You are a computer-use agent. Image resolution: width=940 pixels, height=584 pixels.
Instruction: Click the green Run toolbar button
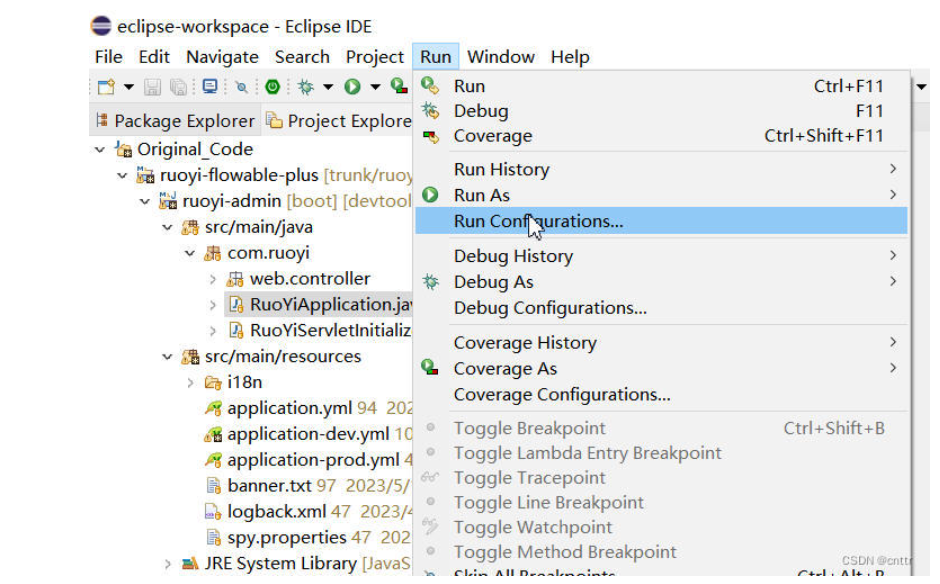coord(352,87)
